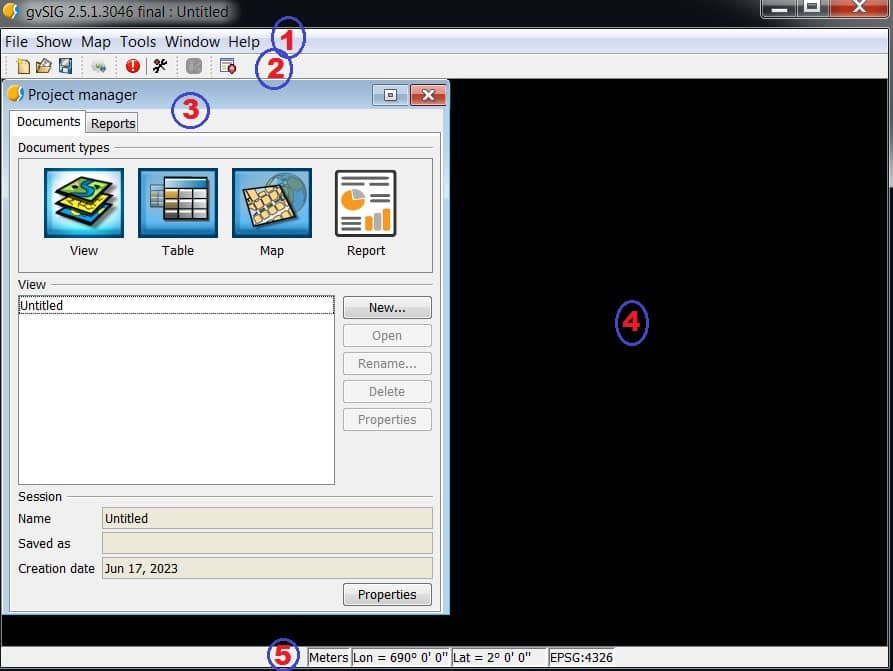Click the Meters status bar entry
This screenshot has width=893, height=671.
329,657
